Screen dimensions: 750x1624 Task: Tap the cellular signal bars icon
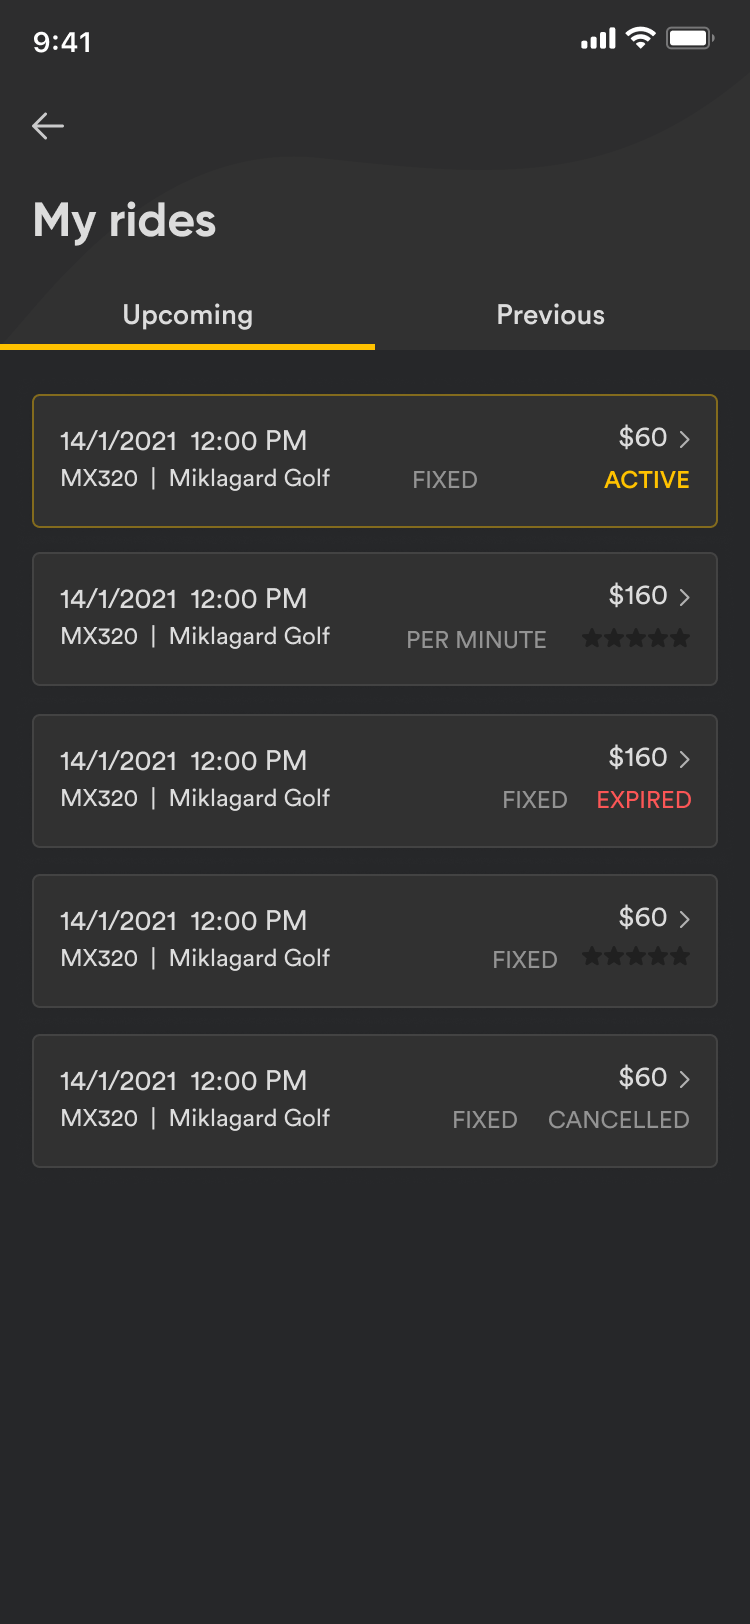[x=598, y=40]
